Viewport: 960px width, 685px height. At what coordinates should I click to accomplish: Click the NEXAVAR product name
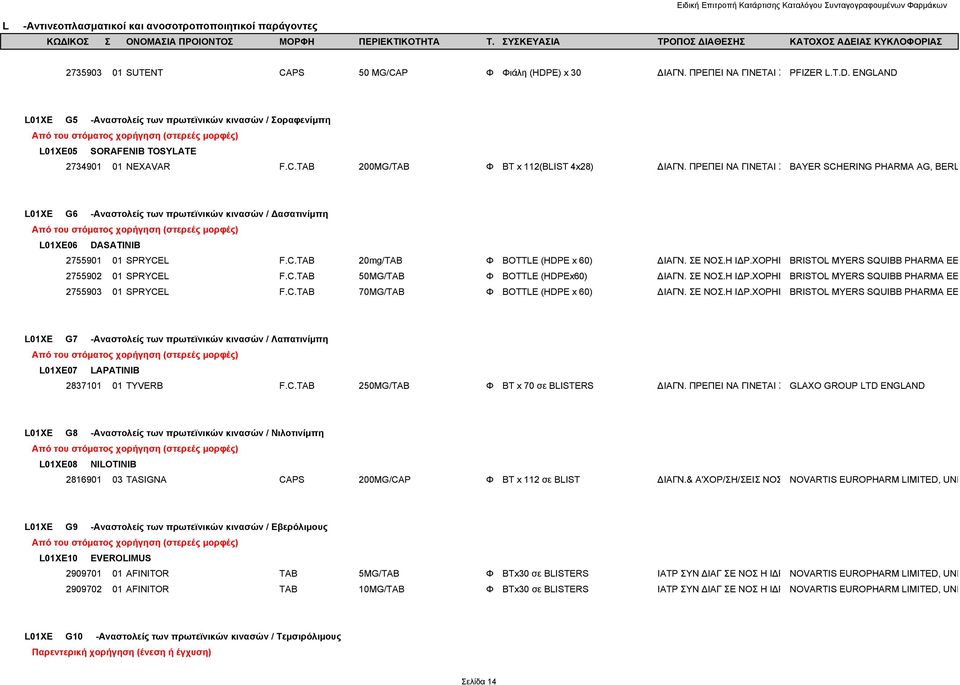[x=148, y=167]
